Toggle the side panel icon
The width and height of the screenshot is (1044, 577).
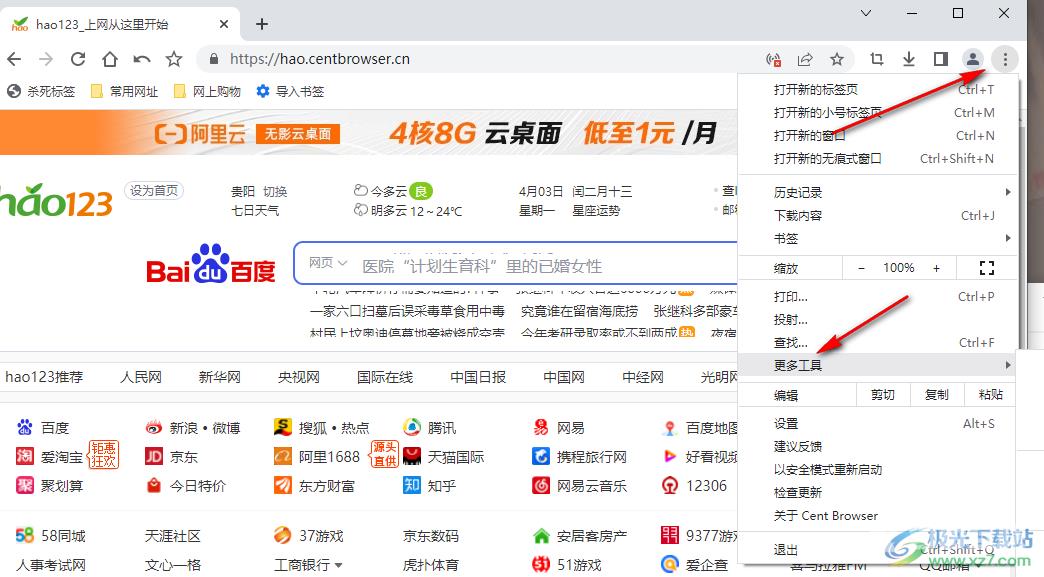pos(941,59)
